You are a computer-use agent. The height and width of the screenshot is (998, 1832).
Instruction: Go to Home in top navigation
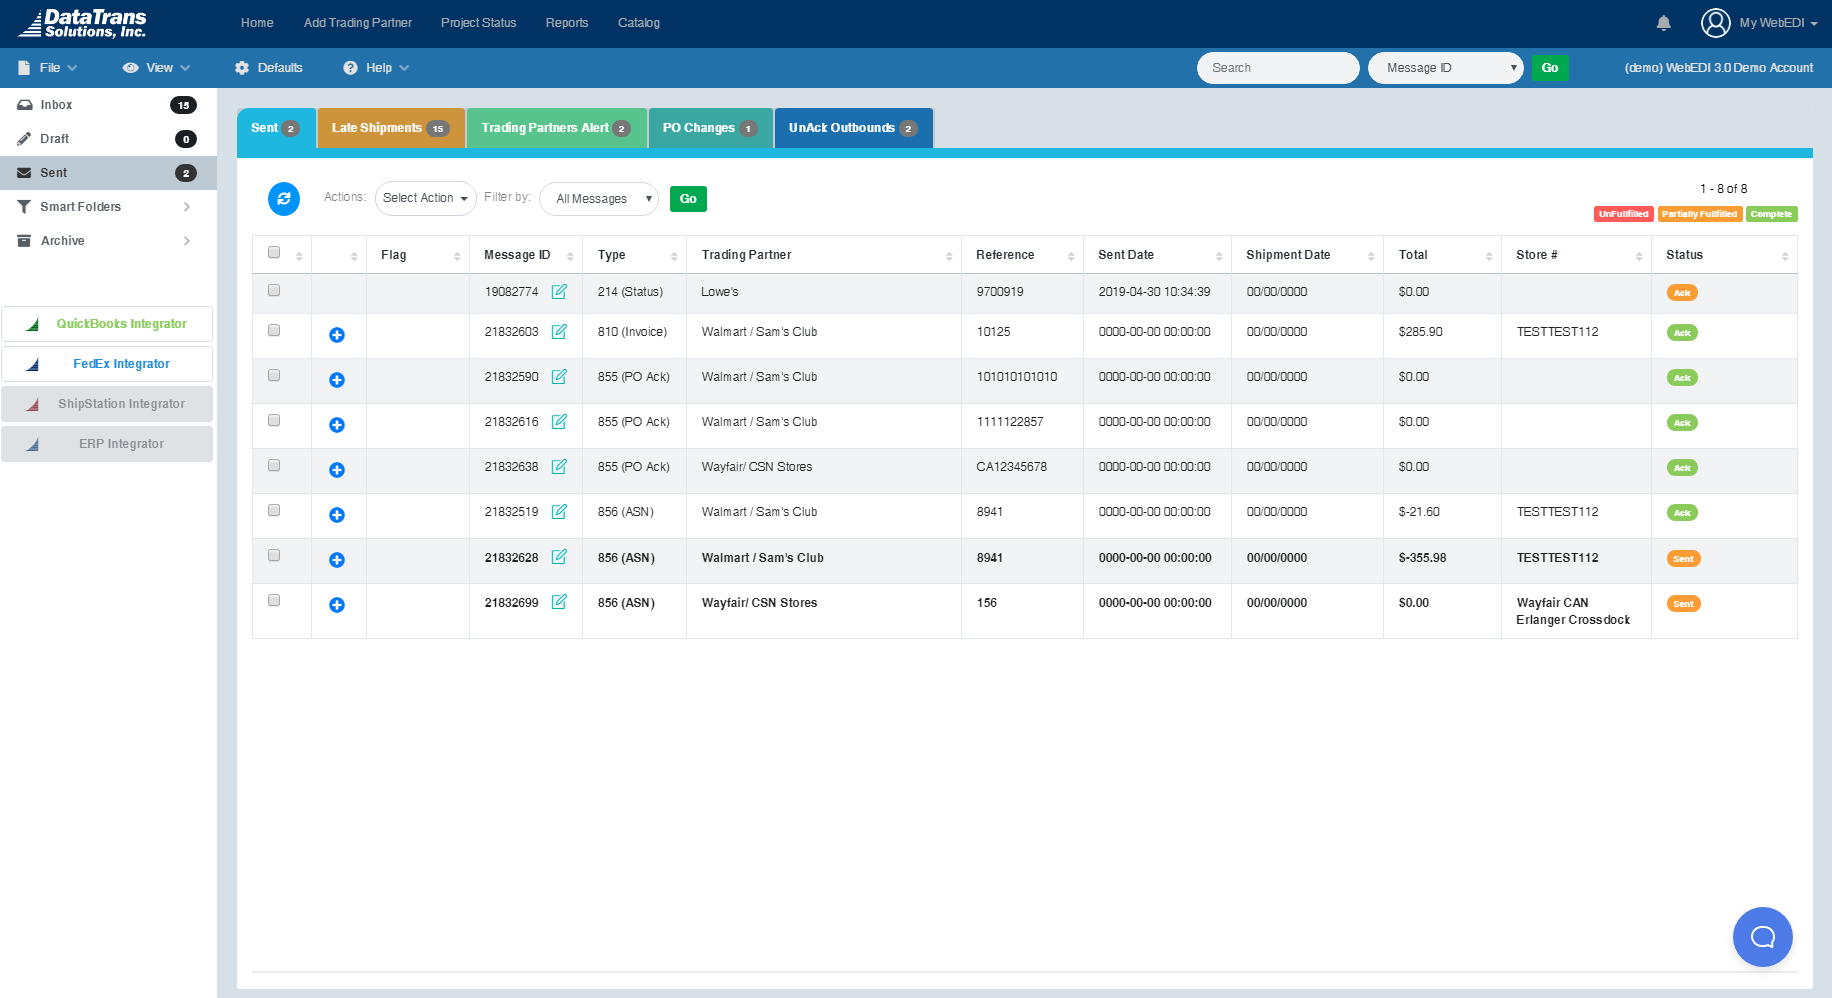[257, 23]
